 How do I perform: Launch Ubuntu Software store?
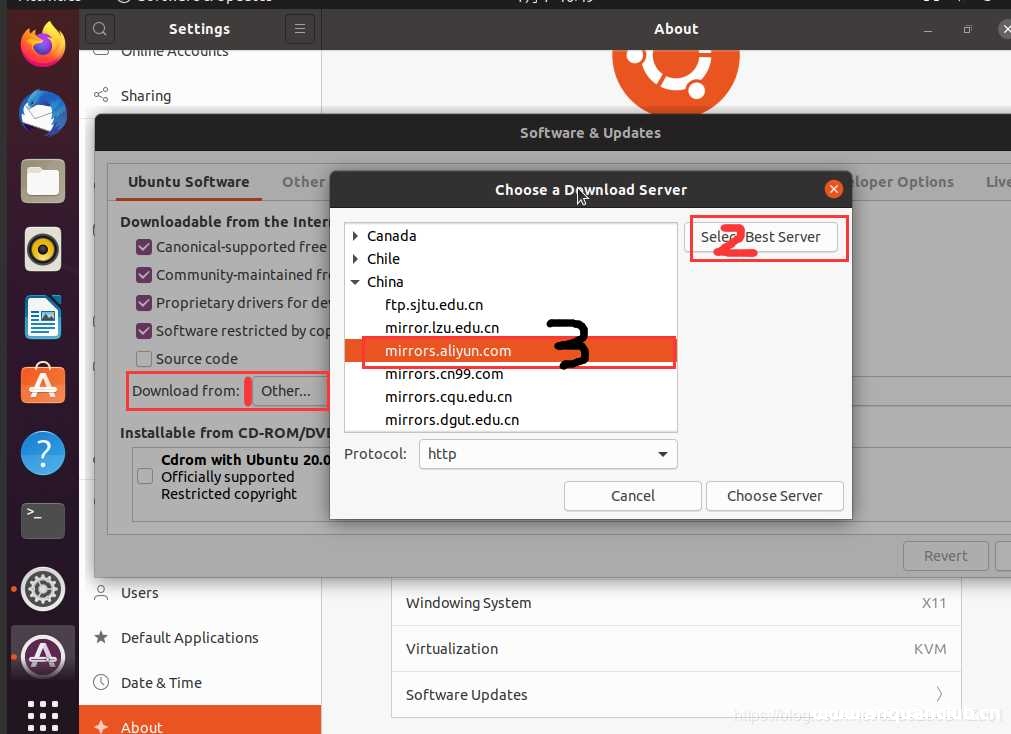pos(42,383)
